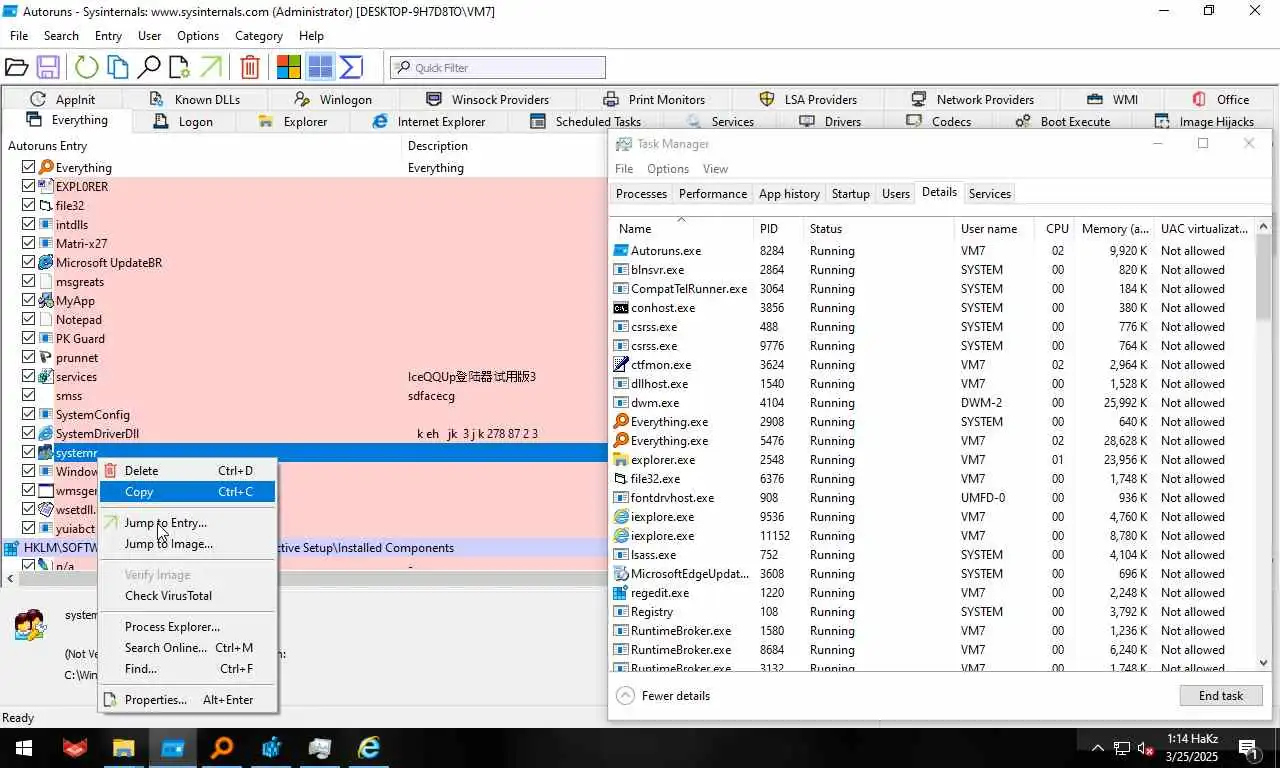The image size is (1280, 768).
Task: Sort Task Manager by the User name column
Action: click(994, 229)
